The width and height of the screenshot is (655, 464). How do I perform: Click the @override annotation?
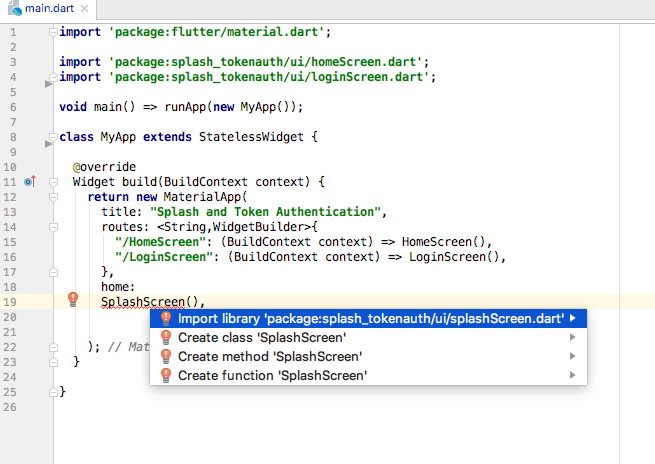pos(104,167)
